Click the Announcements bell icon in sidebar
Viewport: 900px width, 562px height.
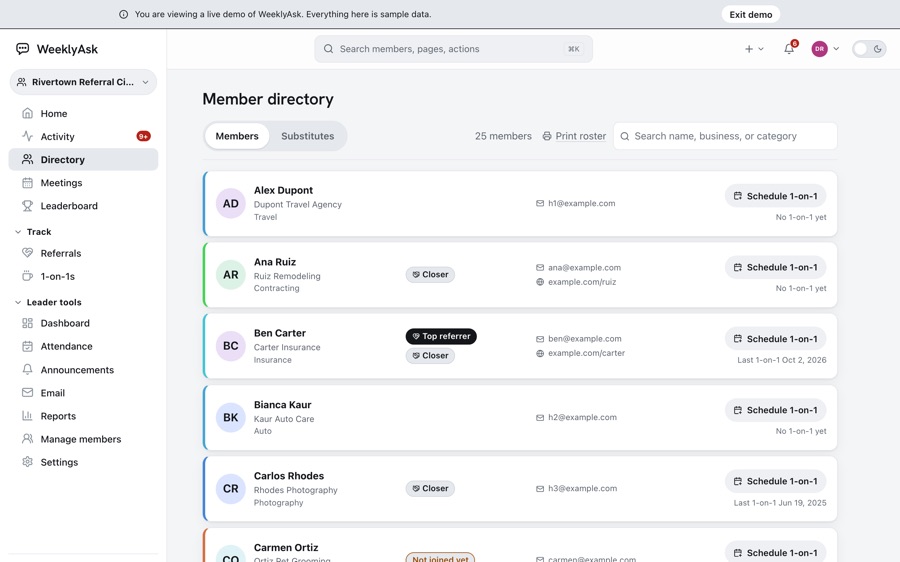pyautogui.click(x=27, y=370)
